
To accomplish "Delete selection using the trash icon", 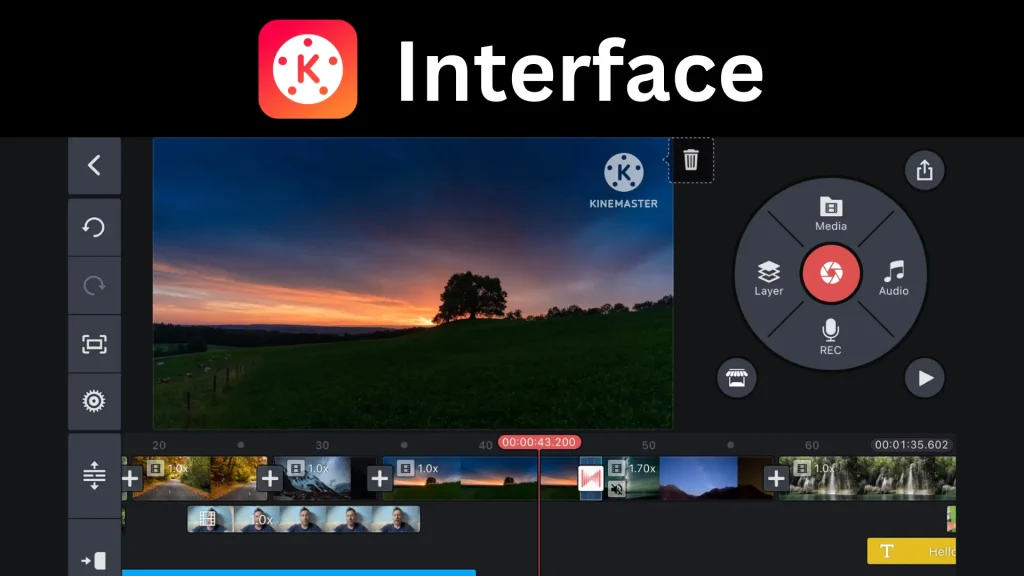I will (x=691, y=160).
